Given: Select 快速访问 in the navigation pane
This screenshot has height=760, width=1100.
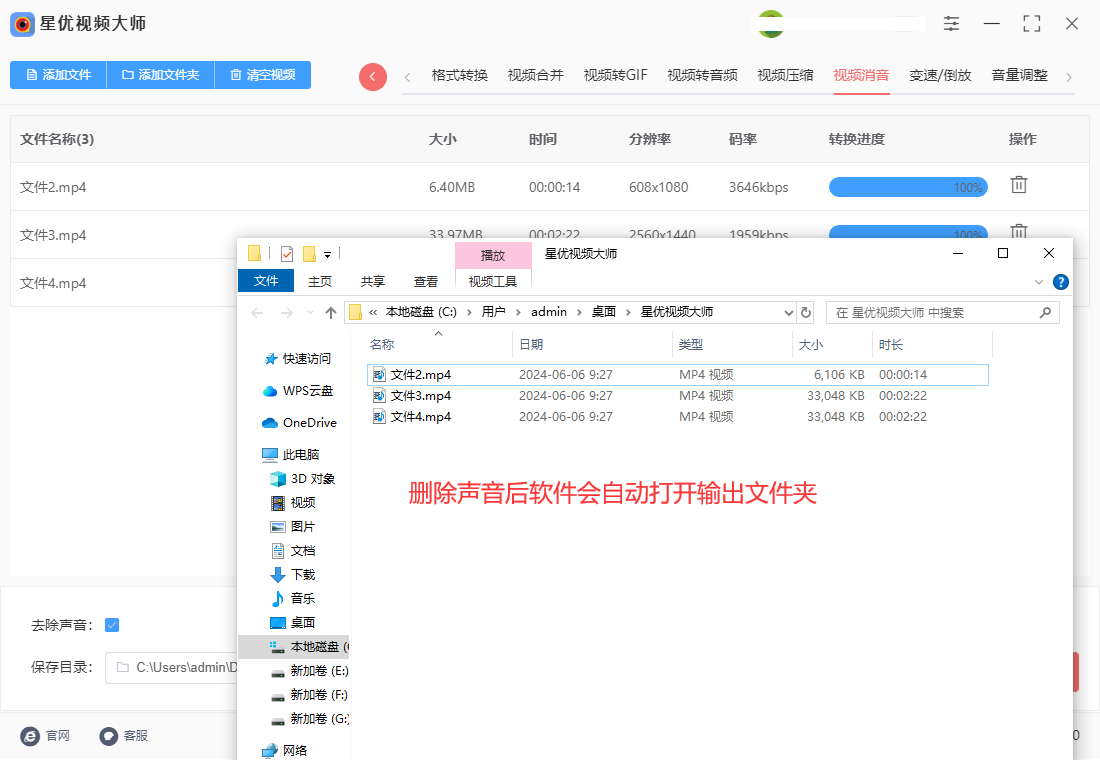Looking at the screenshot, I should (297, 359).
